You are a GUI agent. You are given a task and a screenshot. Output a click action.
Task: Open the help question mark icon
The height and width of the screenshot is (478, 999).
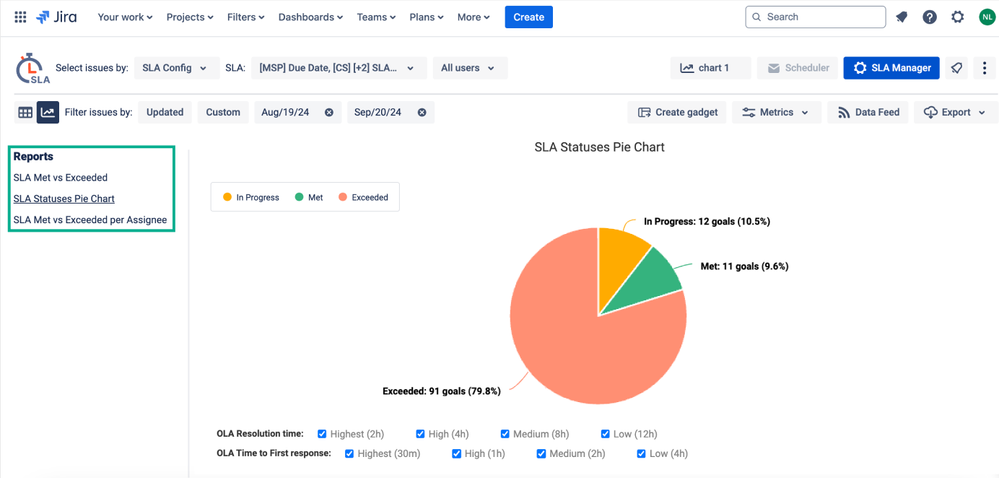pyautogui.click(x=930, y=17)
